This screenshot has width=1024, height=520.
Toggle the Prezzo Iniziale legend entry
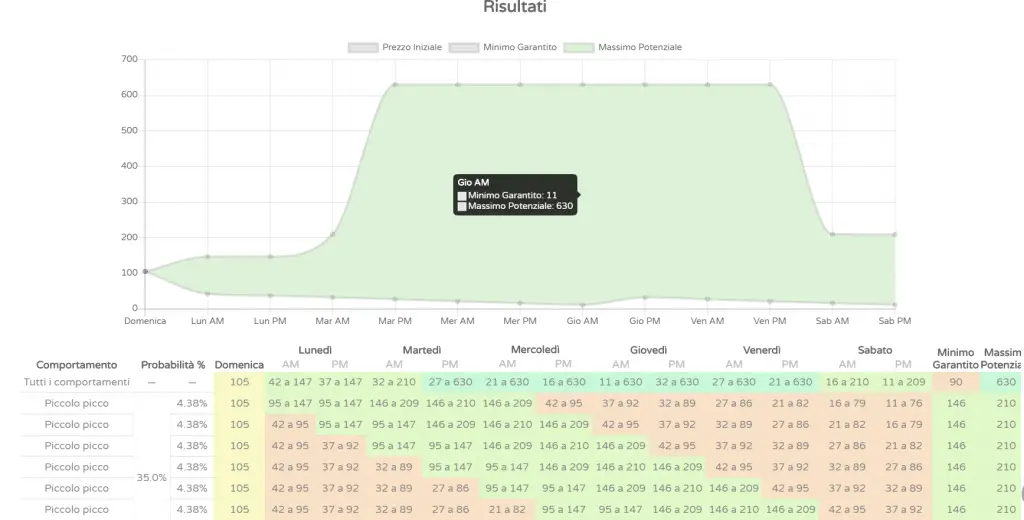(x=395, y=47)
